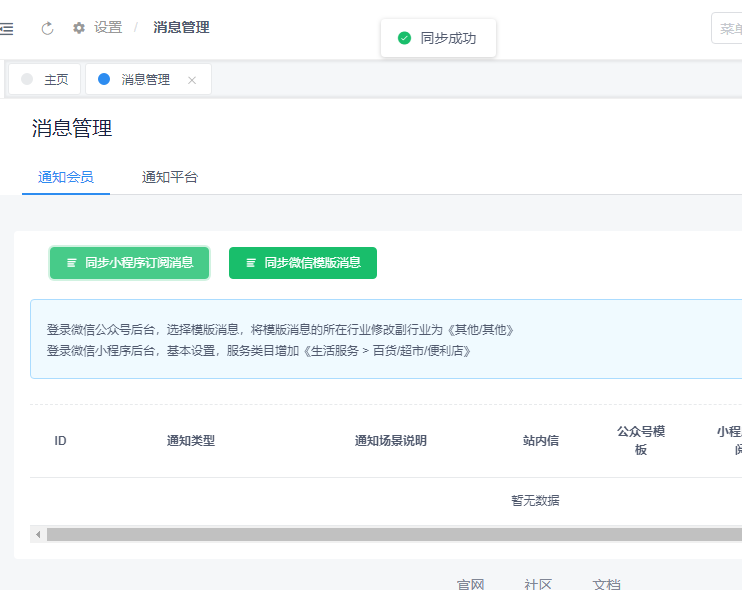Close the 消息管理 page tab
Viewport: 742px width, 590px height.
[x=192, y=80]
